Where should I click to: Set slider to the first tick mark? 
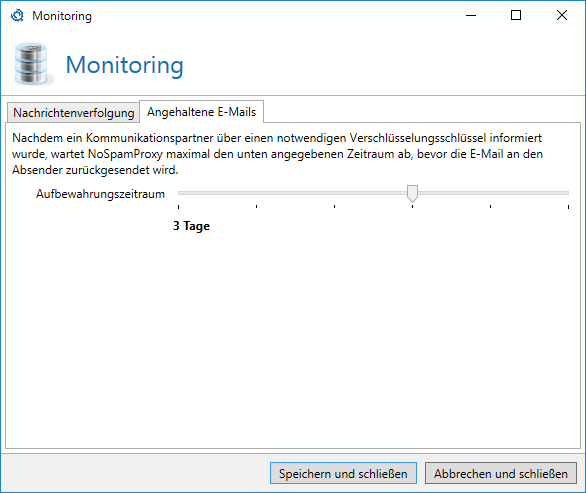click(179, 193)
